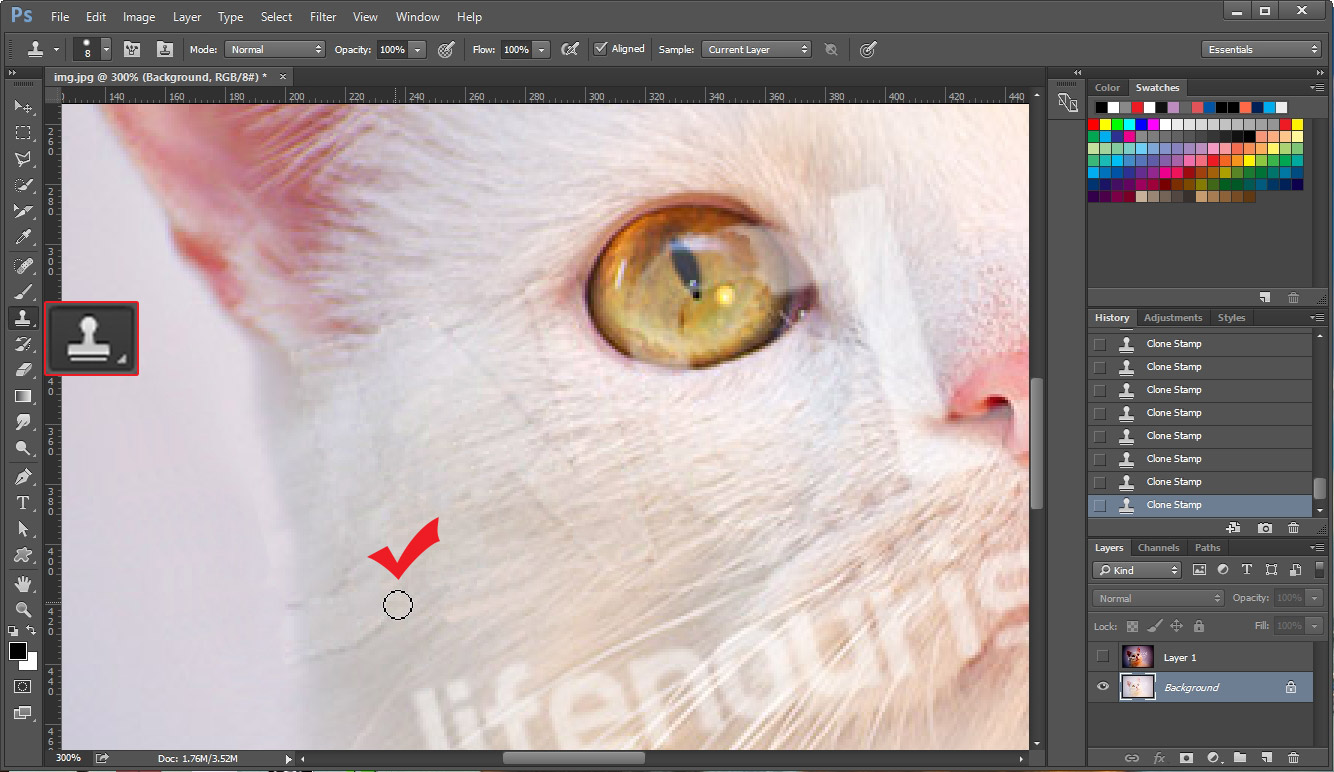Screen dimensions: 1334x772
Task: Click the foreground color swatch in toolbar
Action: 18,651
